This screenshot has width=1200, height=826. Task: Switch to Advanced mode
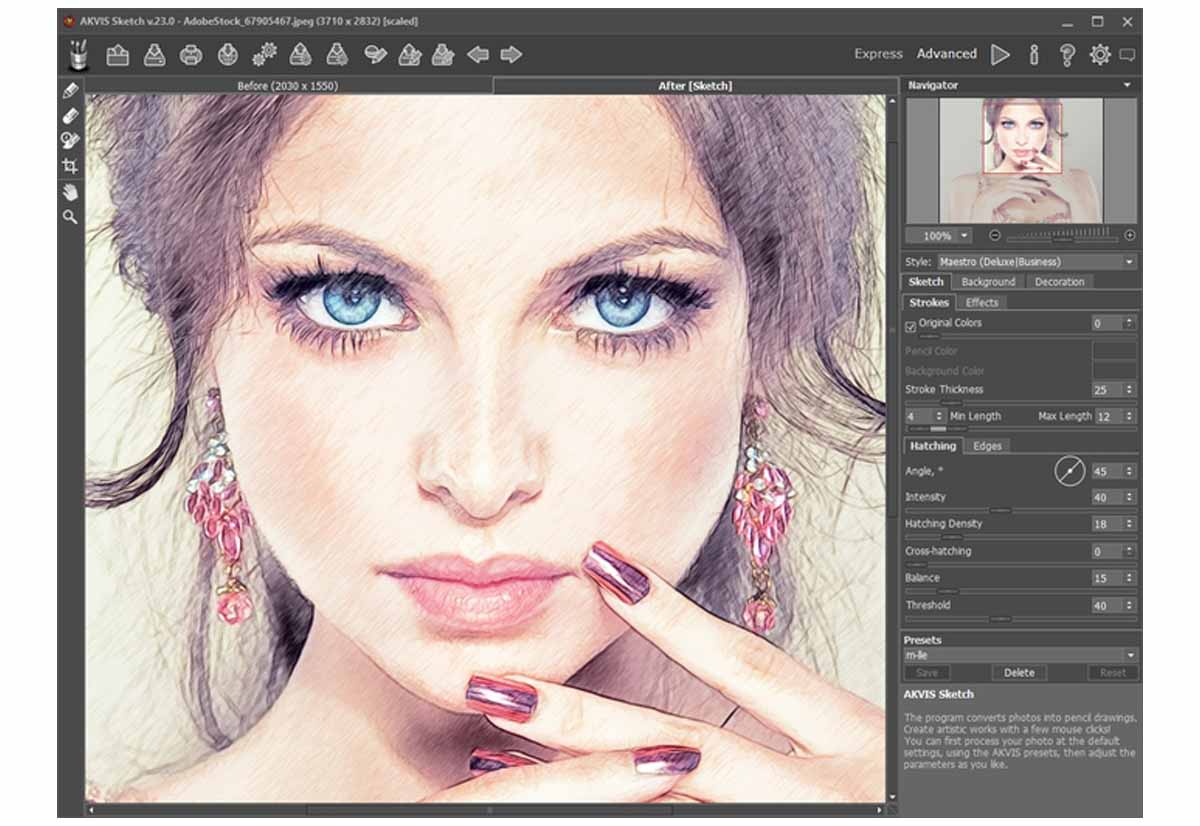click(x=947, y=54)
